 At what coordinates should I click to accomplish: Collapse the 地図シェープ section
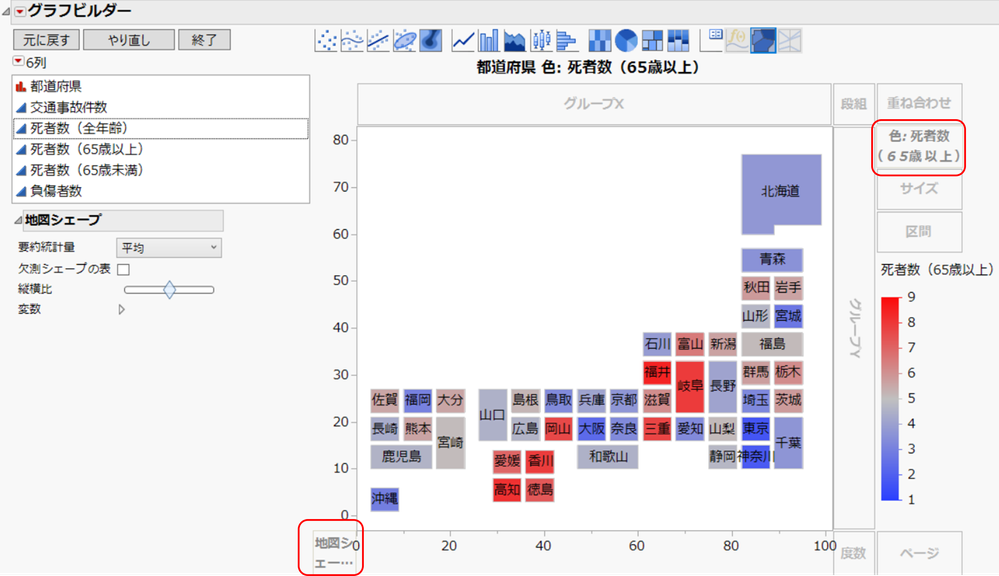point(18,220)
